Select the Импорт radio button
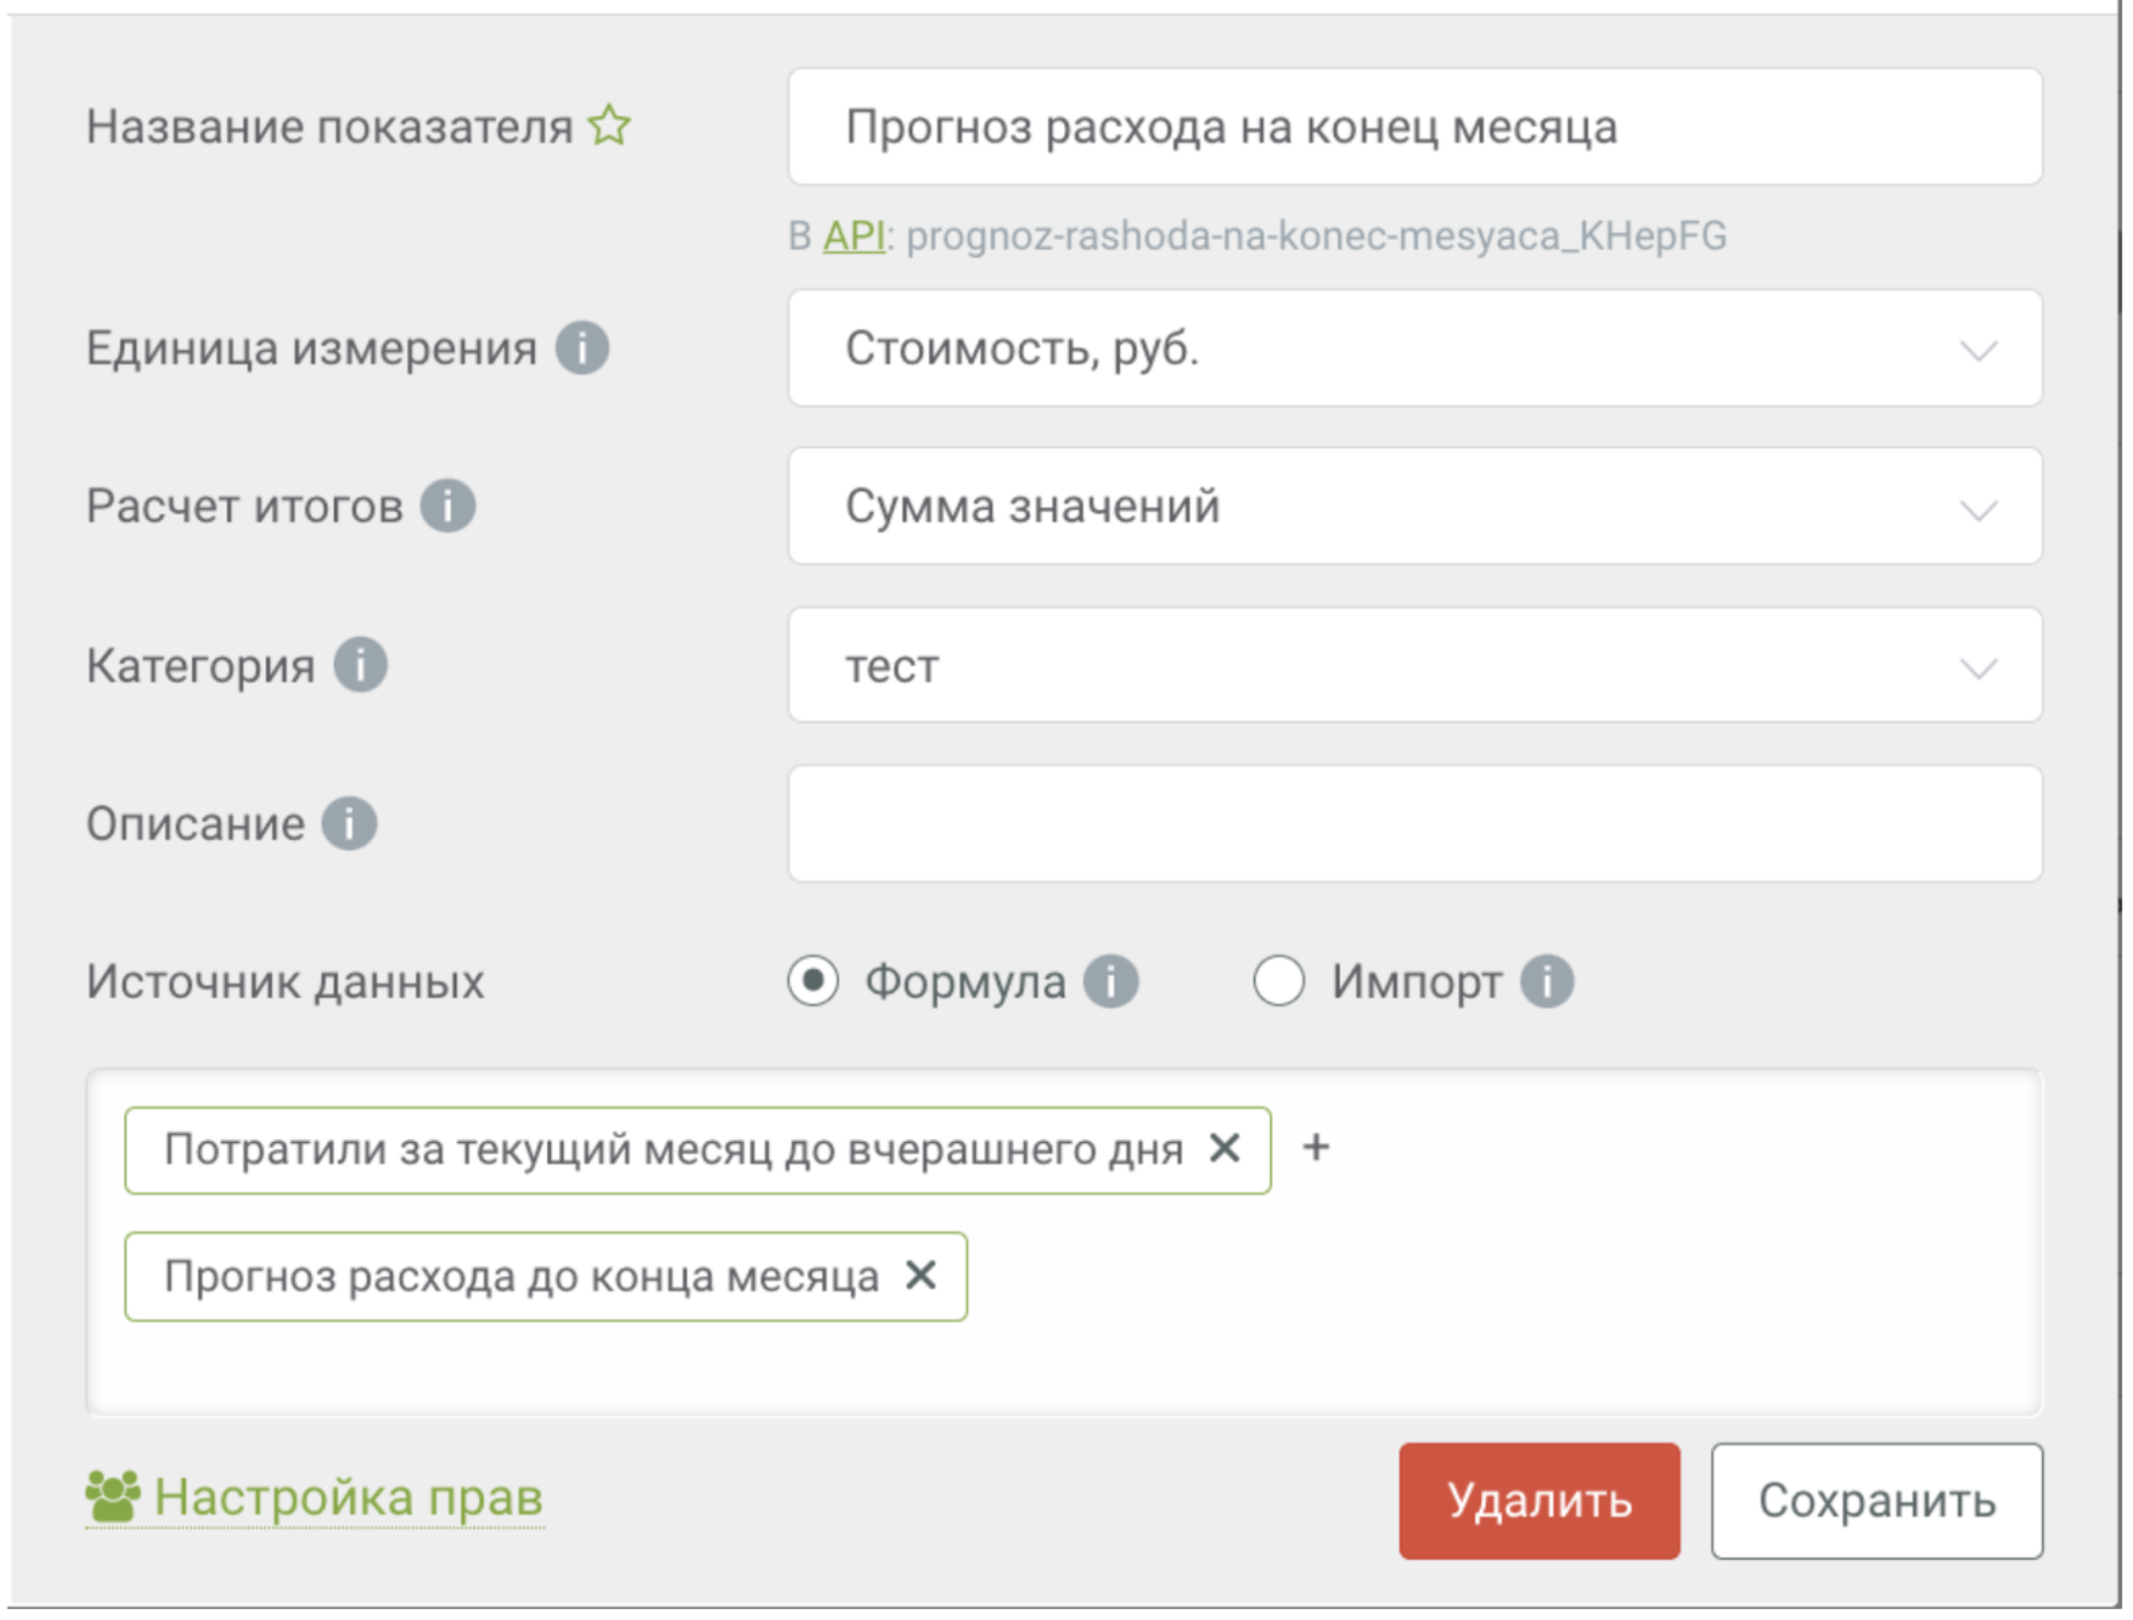This screenshot has width=2133, height=1620. [1278, 981]
